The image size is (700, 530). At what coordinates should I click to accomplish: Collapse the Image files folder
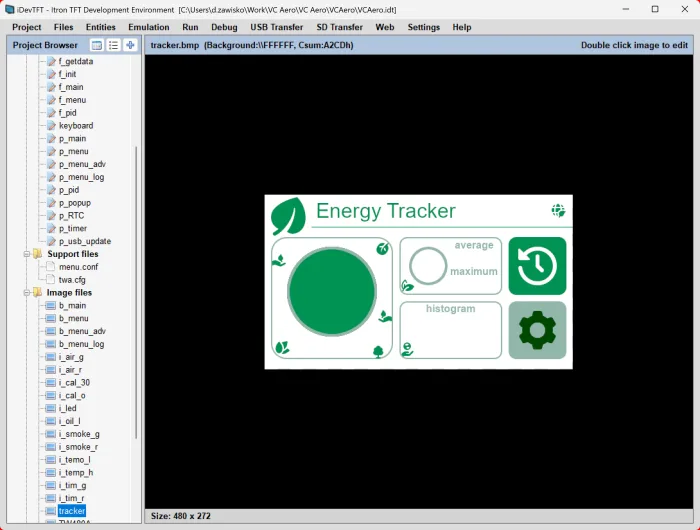click(x=26, y=293)
